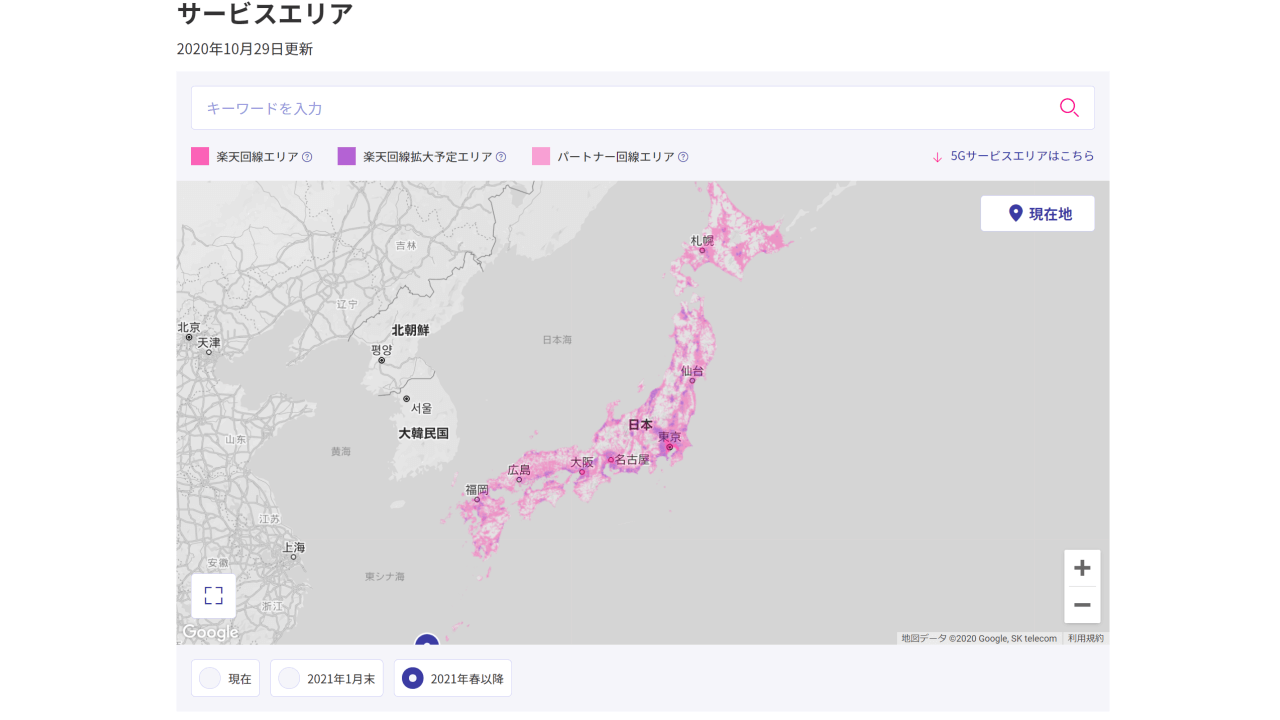
Task: Select the 2021年春以降 option
Action: click(452, 678)
